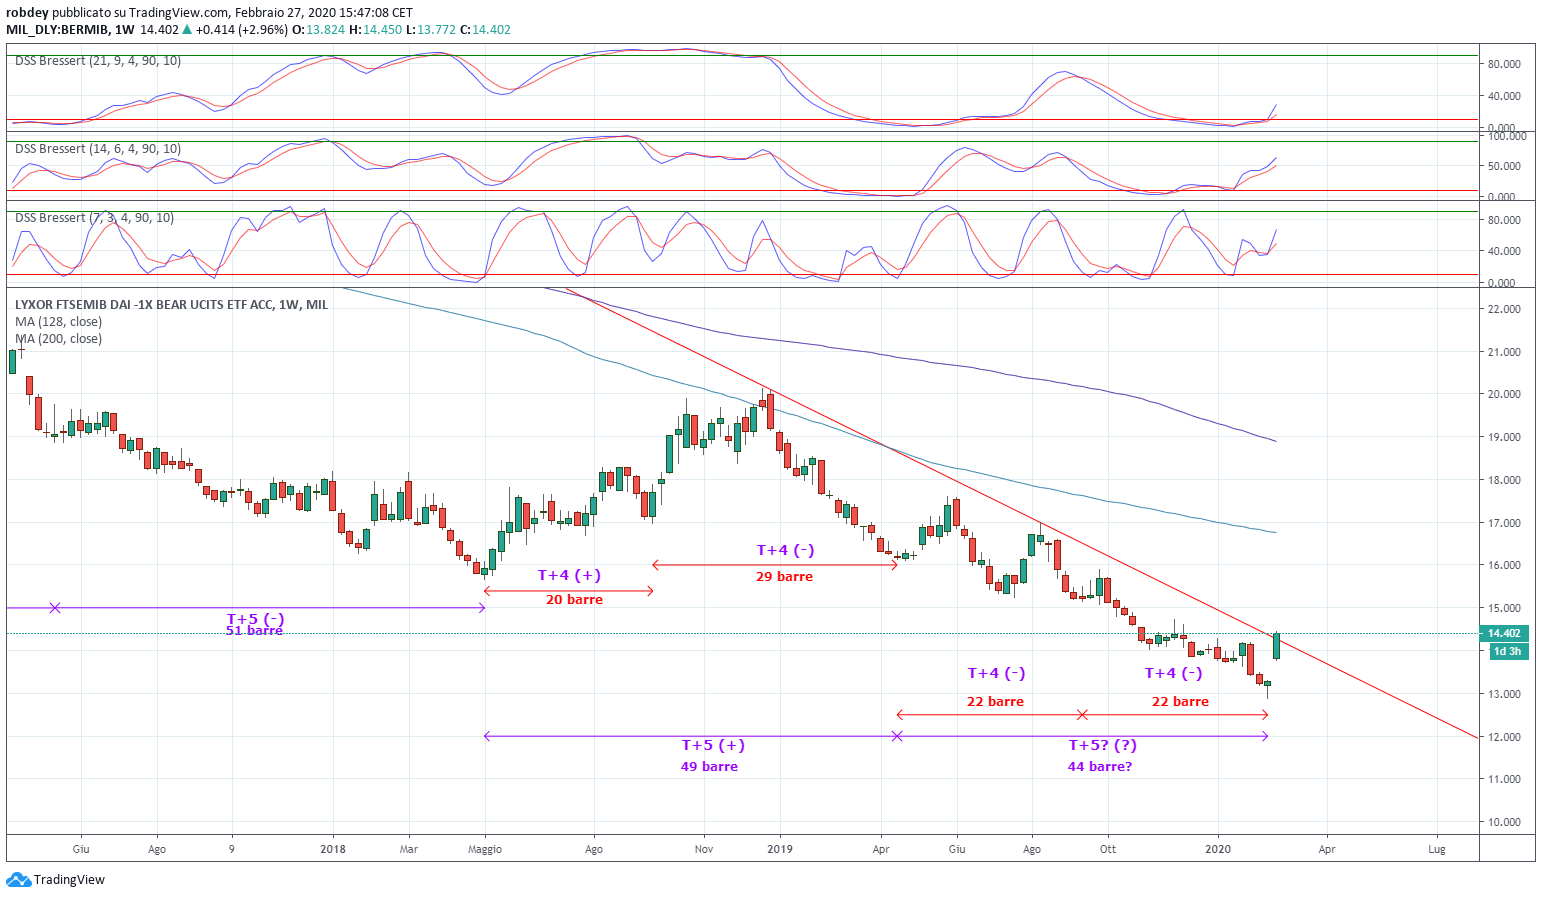Click the 22.000 price axis label

point(1504,309)
